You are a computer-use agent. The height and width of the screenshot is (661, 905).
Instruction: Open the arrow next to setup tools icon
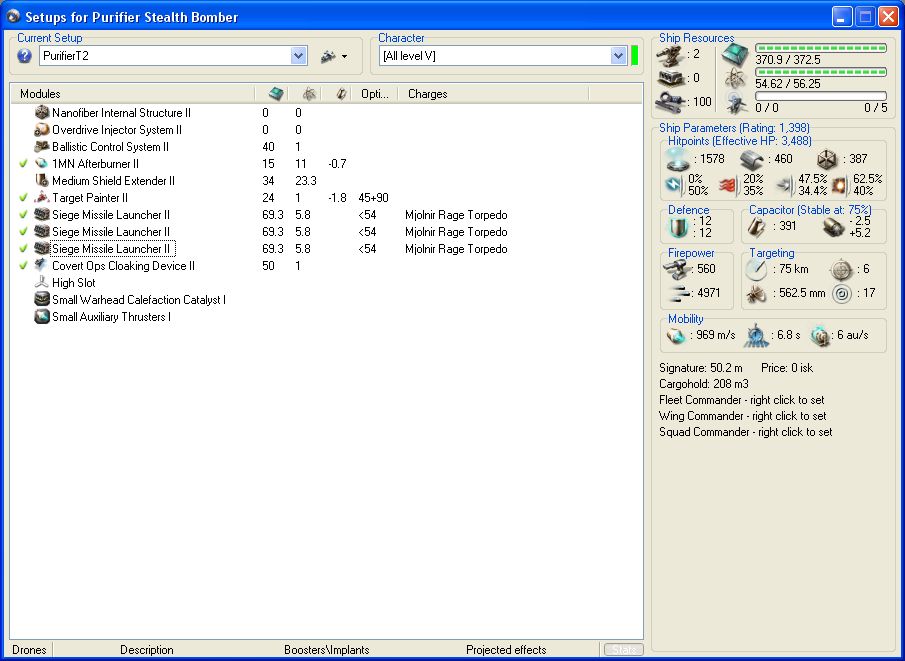[x=345, y=57]
